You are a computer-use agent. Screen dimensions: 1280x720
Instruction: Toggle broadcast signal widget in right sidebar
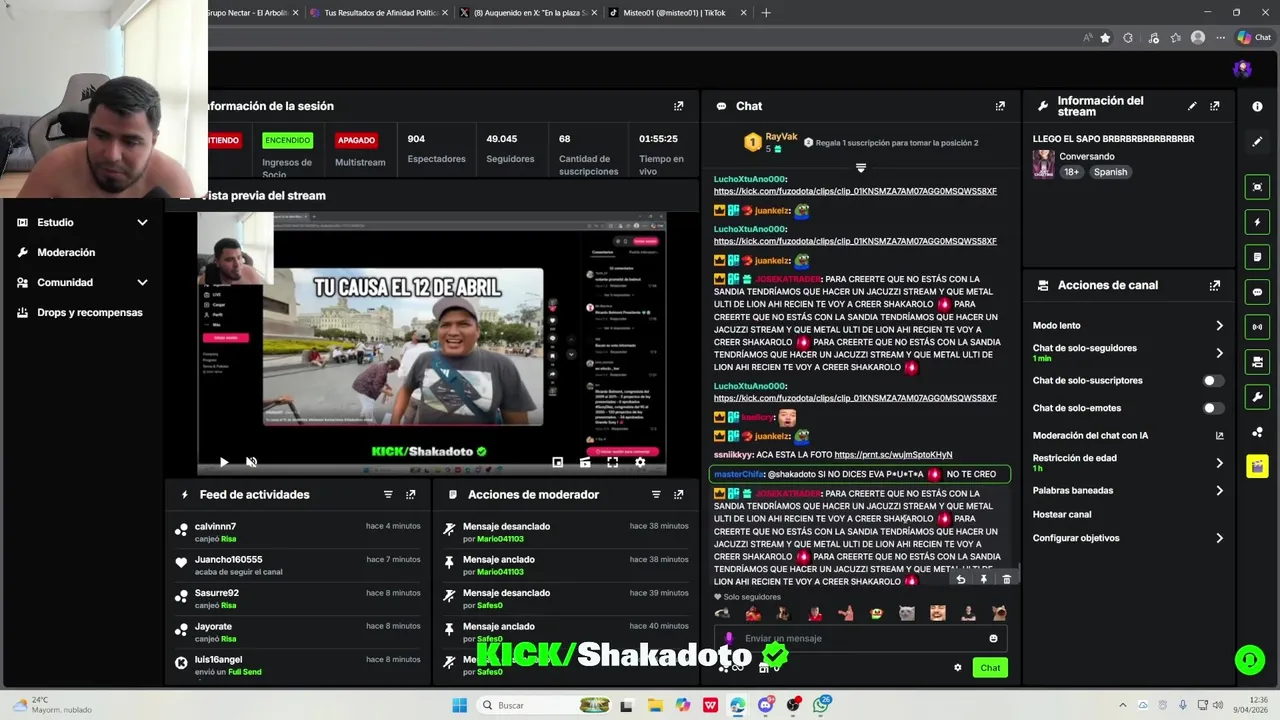pyautogui.click(x=1257, y=327)
